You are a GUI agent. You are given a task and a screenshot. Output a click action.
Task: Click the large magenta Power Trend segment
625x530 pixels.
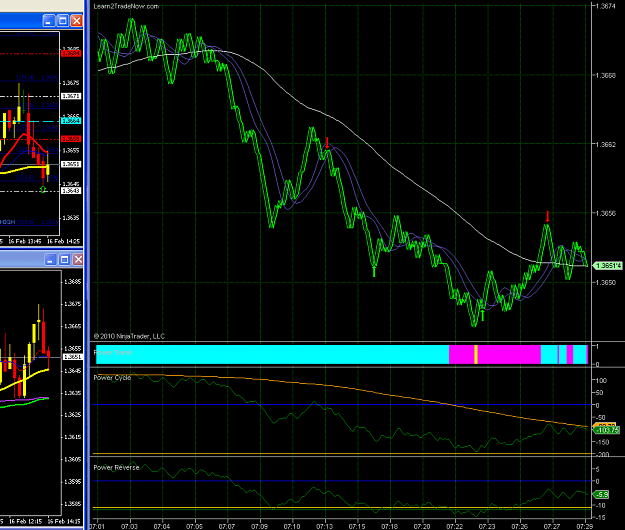509,354
